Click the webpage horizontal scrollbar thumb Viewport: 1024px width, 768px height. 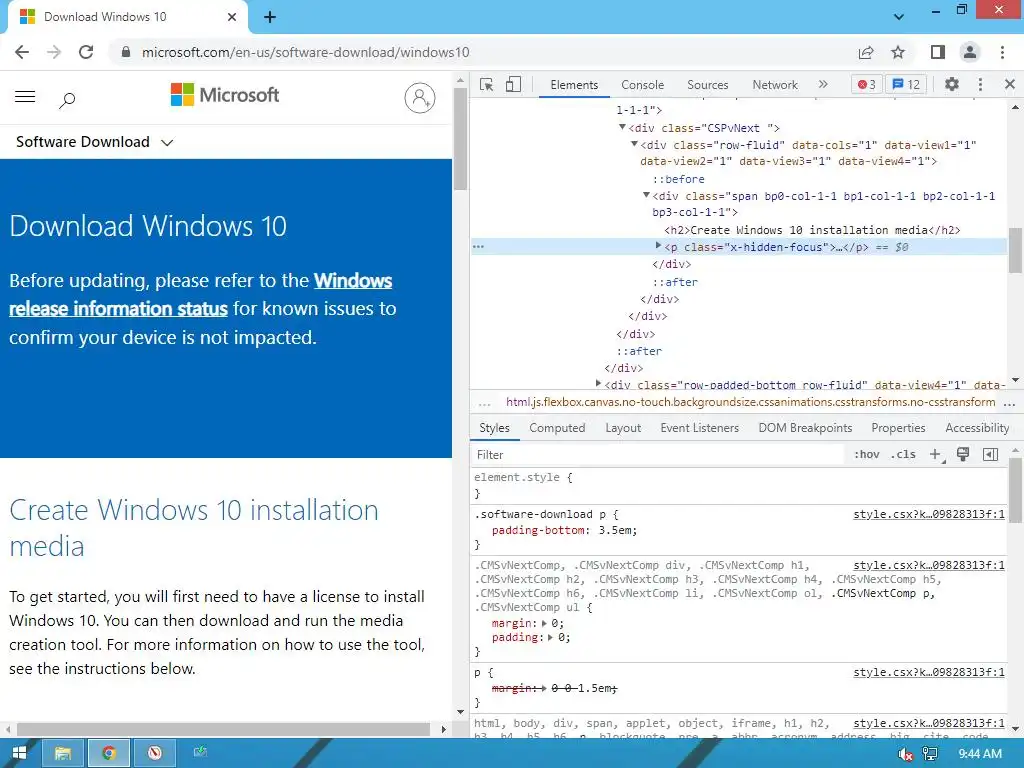click(x=223, y=729)
